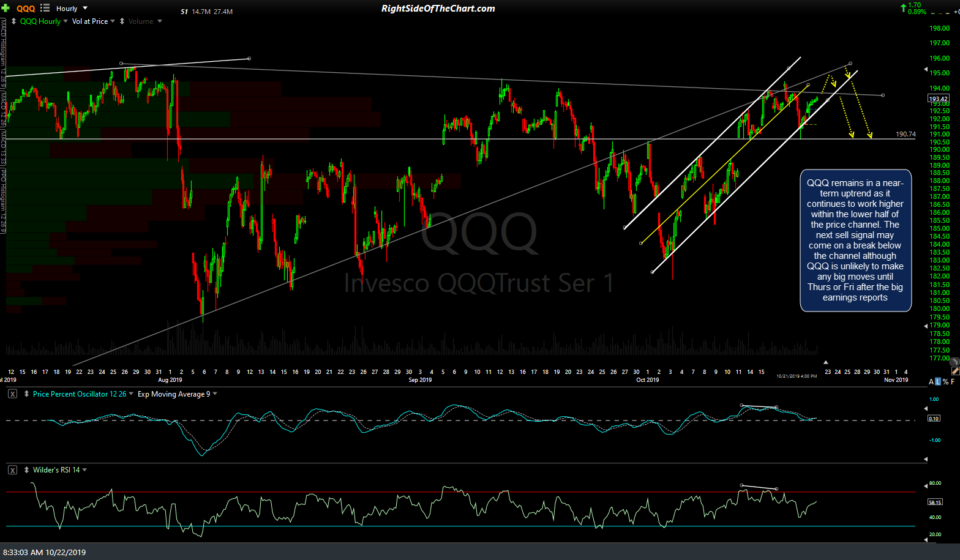The height and width of the screenshot is (560, 960).
Task: Select the F scale button
Action: click(953, 382)
